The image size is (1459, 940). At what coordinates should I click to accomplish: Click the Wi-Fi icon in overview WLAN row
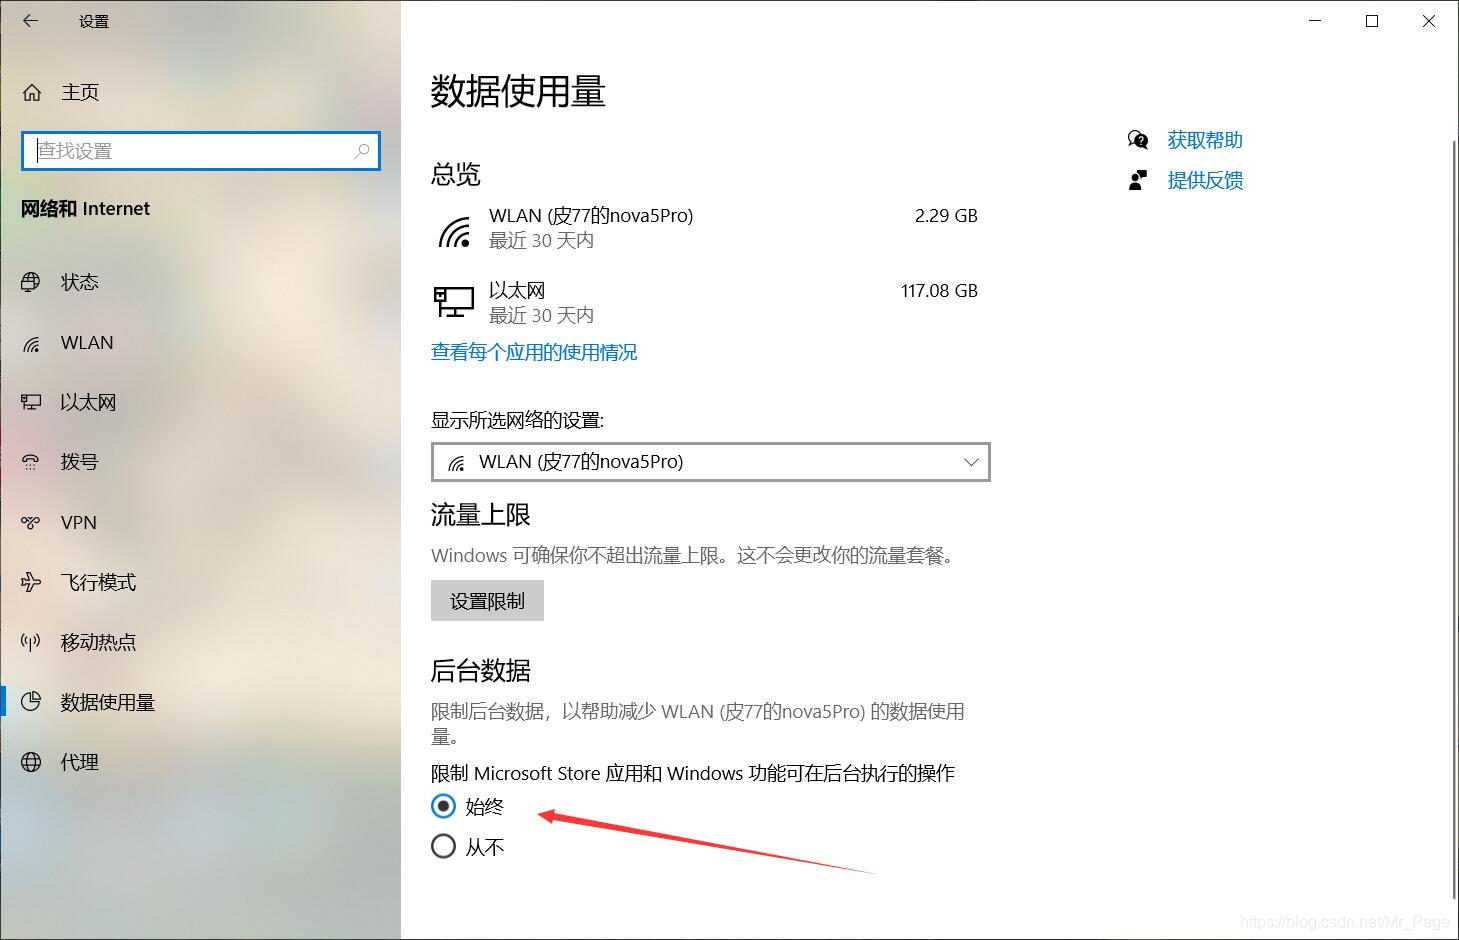click(455, 232)
